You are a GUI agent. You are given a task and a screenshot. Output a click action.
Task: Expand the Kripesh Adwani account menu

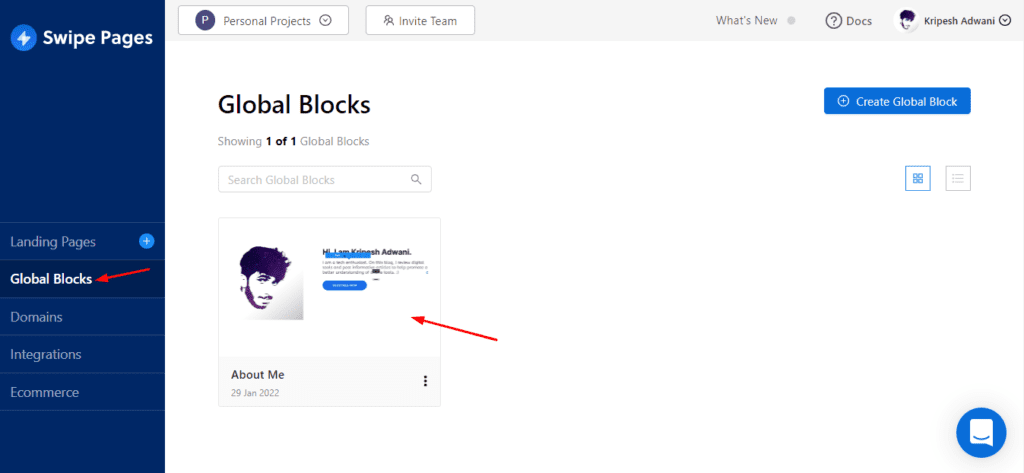[1005, 21]
